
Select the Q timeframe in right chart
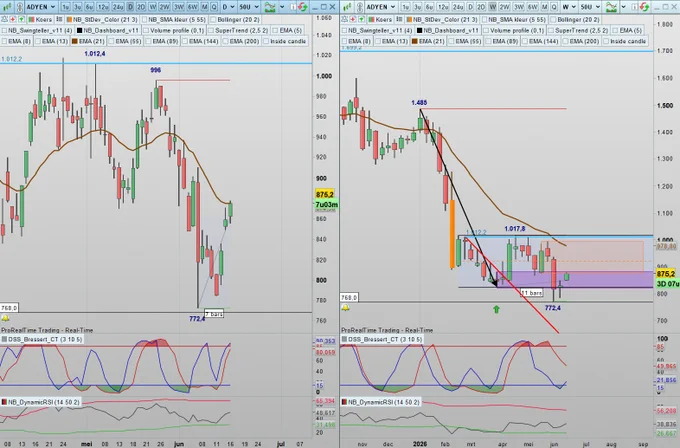[554, 7]
